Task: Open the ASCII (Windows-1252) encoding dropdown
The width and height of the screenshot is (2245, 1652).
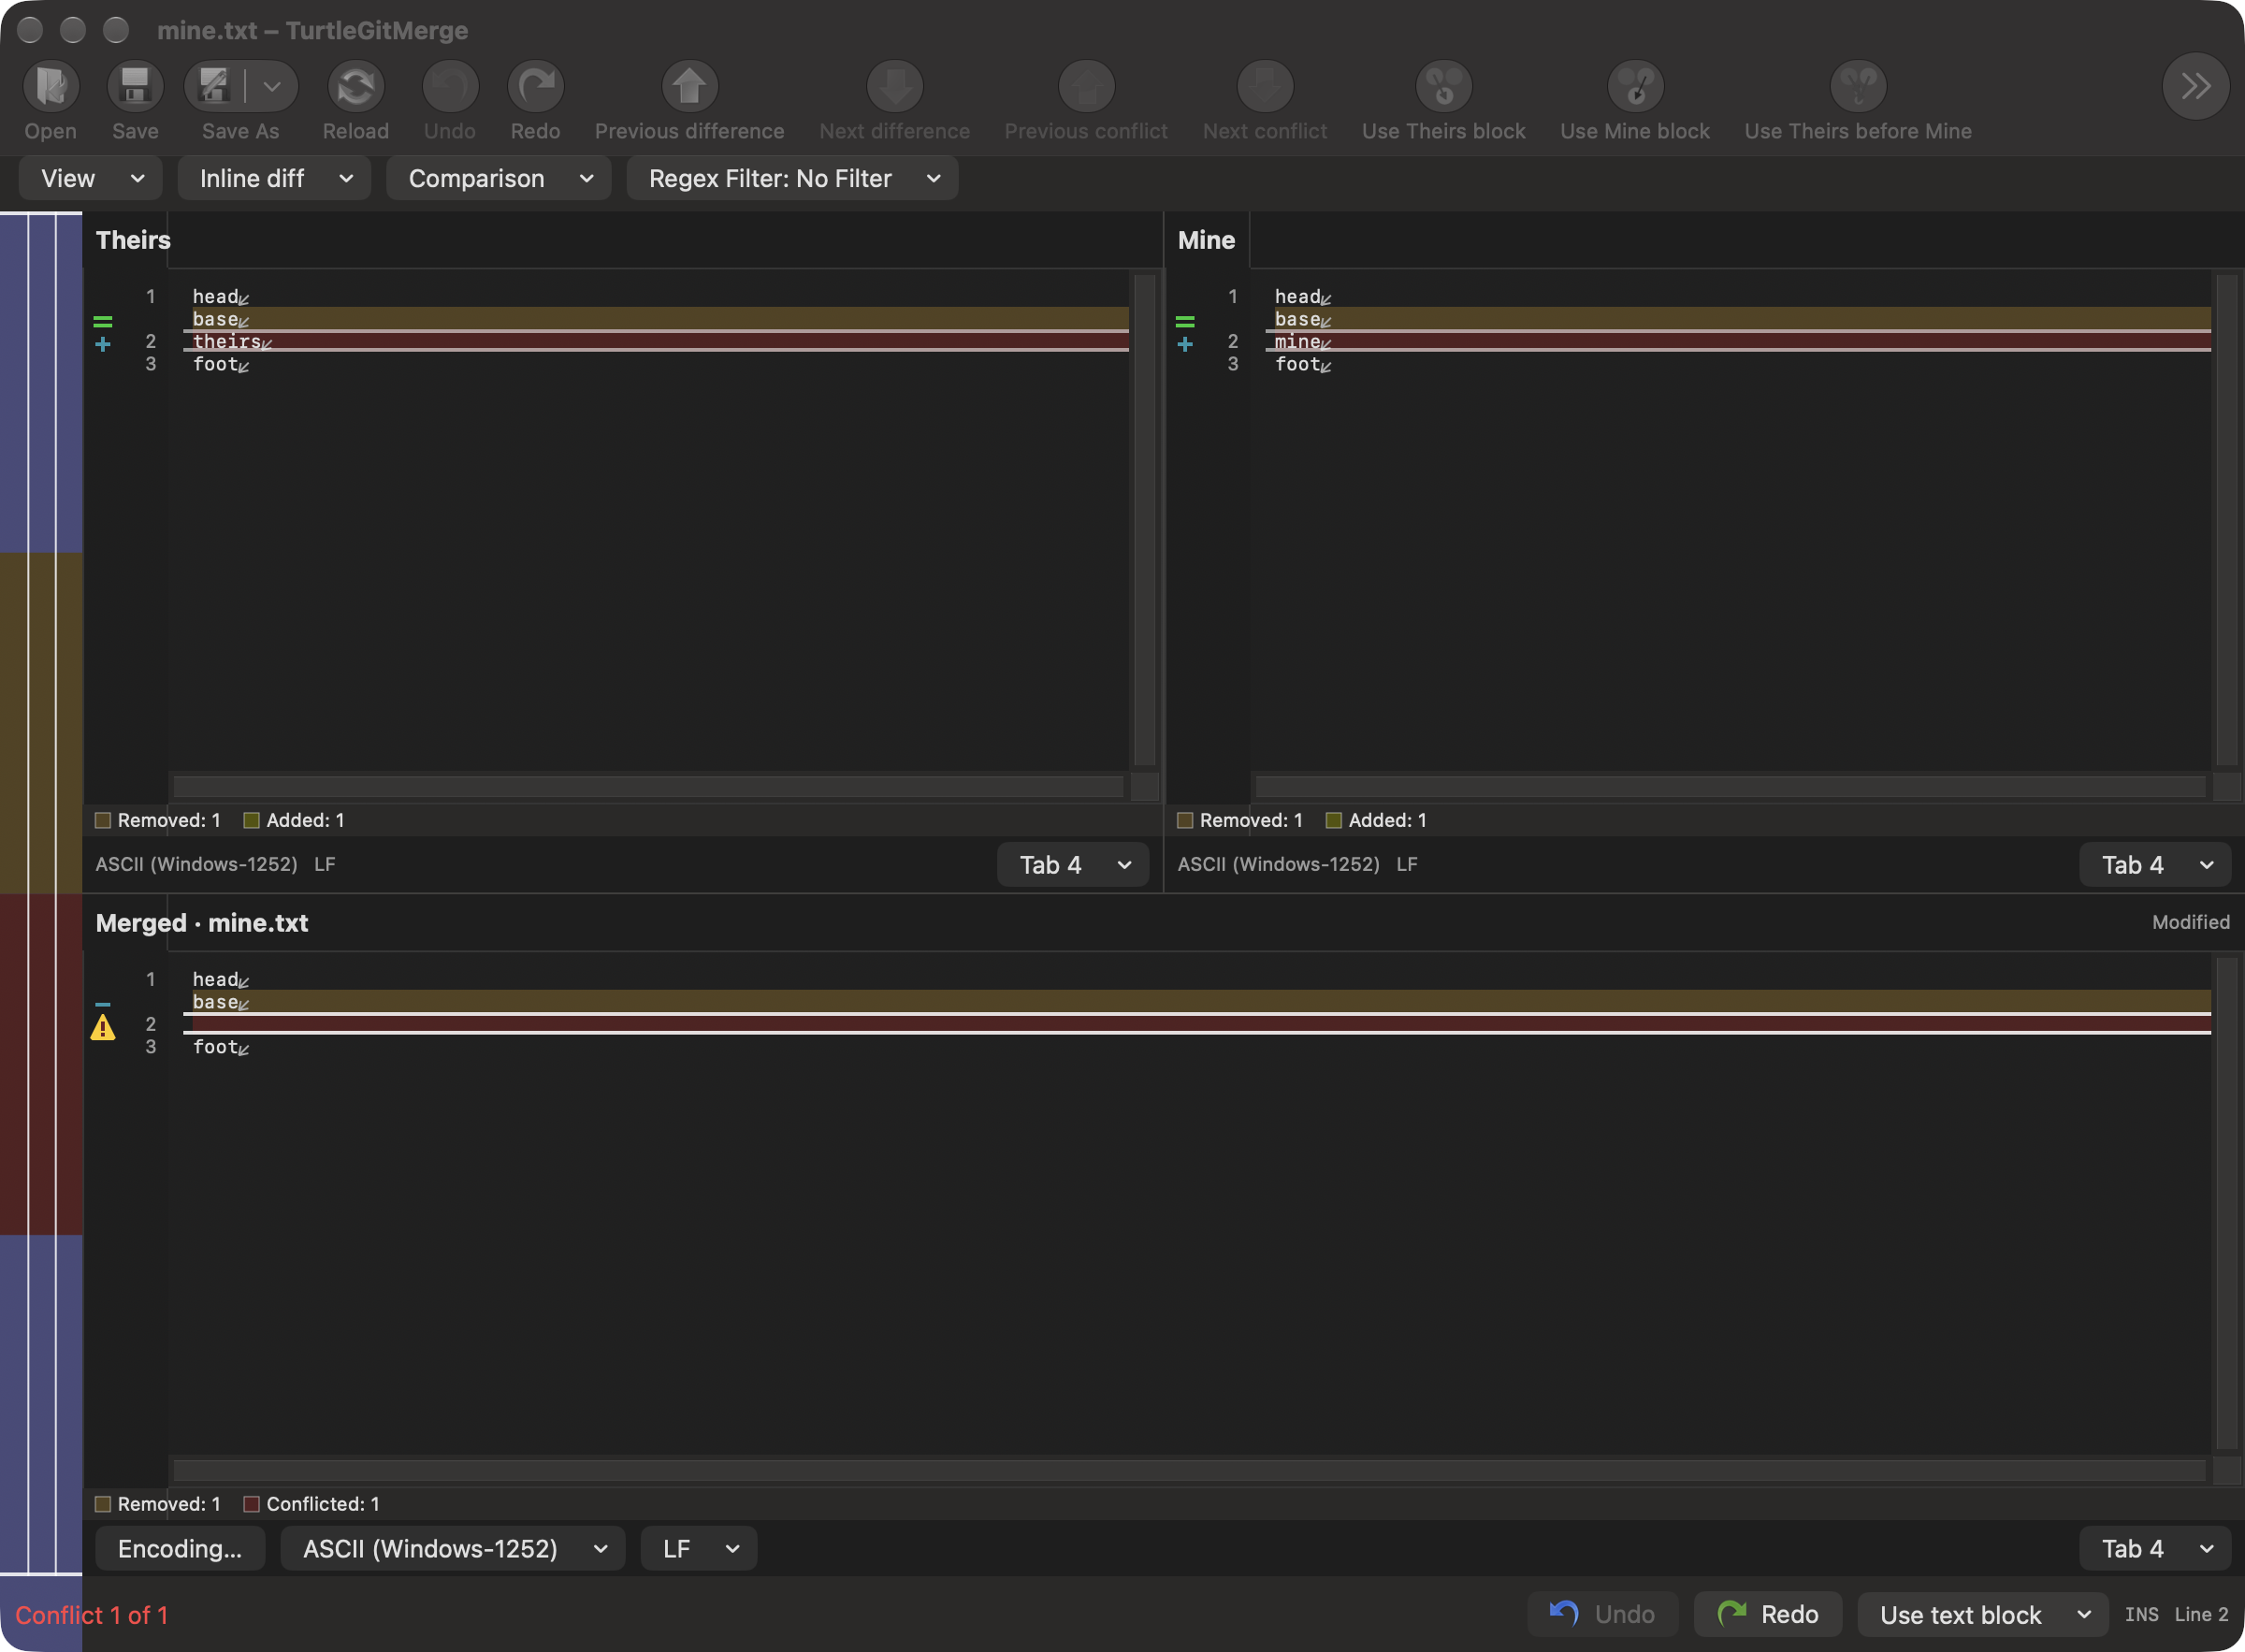Action: 453,1548
